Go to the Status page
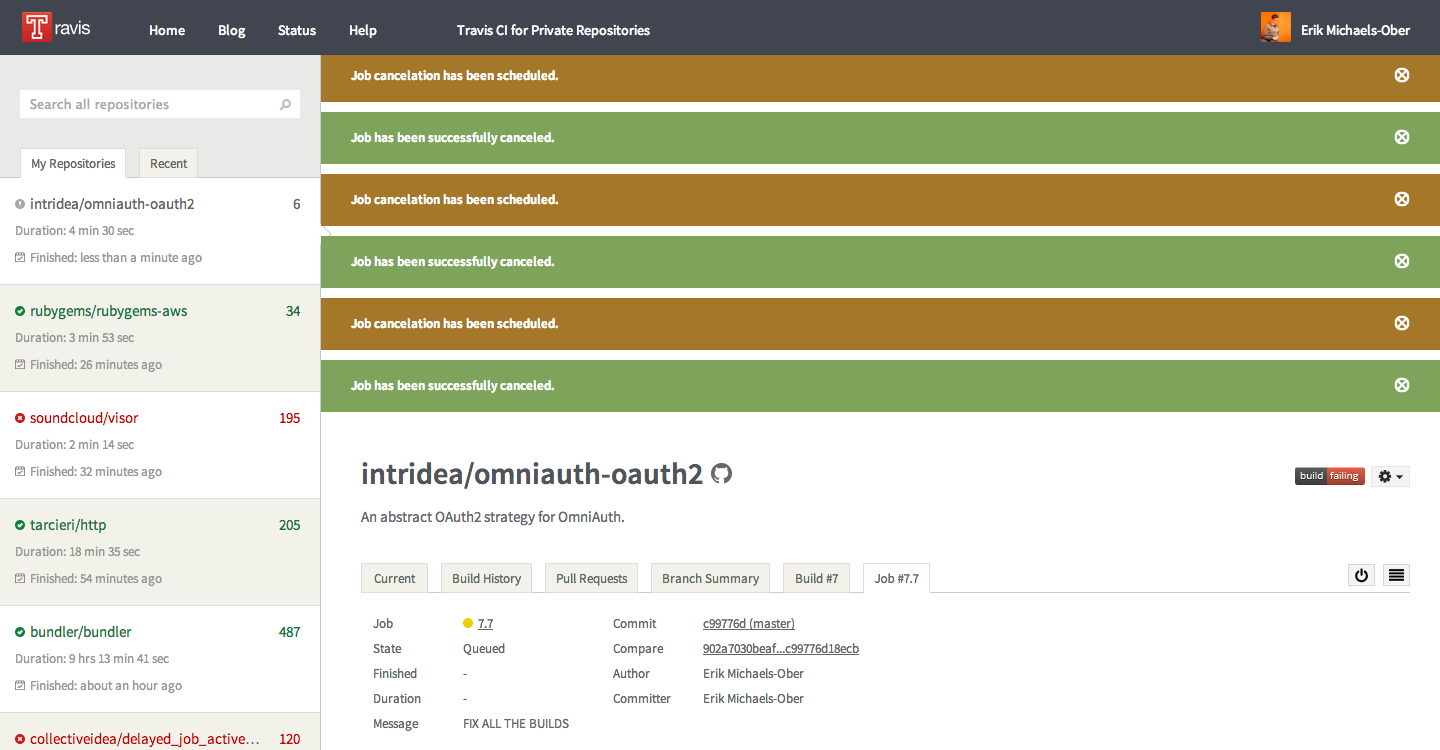The height and width of the screenshot is (750, 1440). point(296,30)
